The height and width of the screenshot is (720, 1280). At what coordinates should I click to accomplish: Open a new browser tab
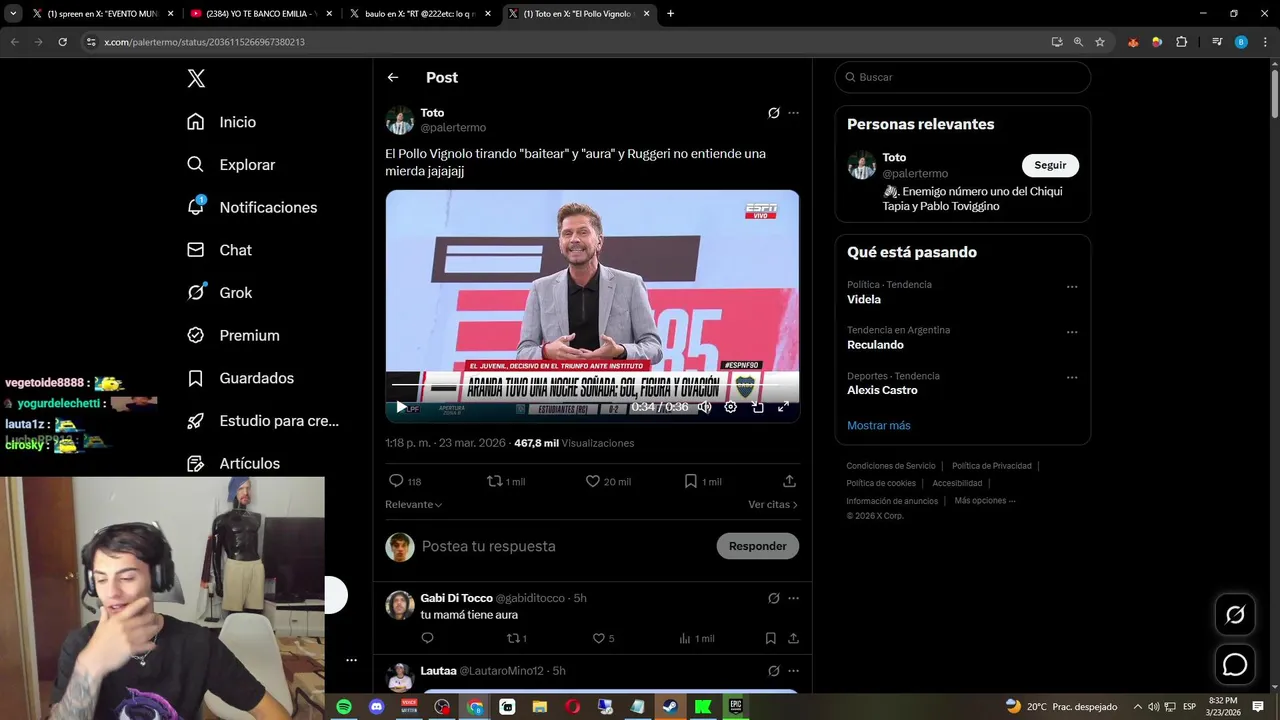point(670,14)
